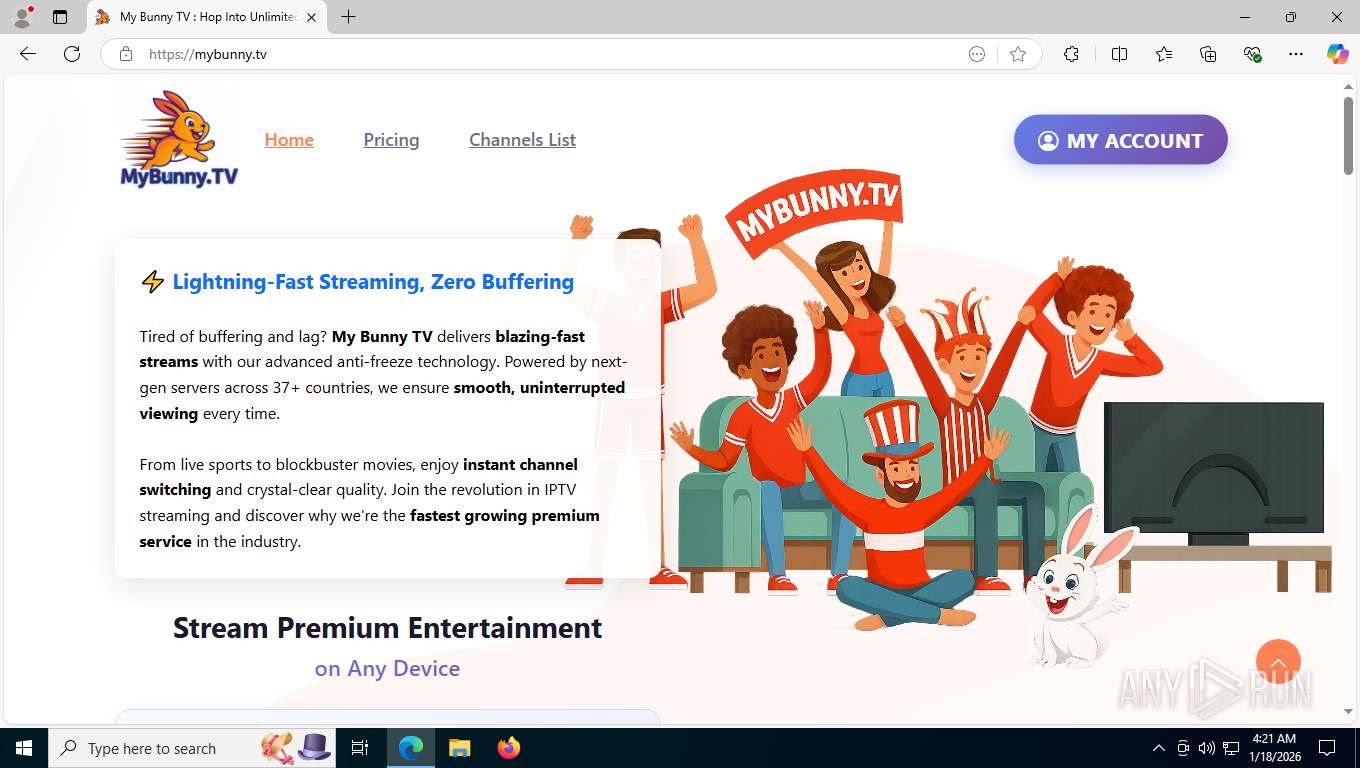Open a new browser tab

click(x=348, y=17)
